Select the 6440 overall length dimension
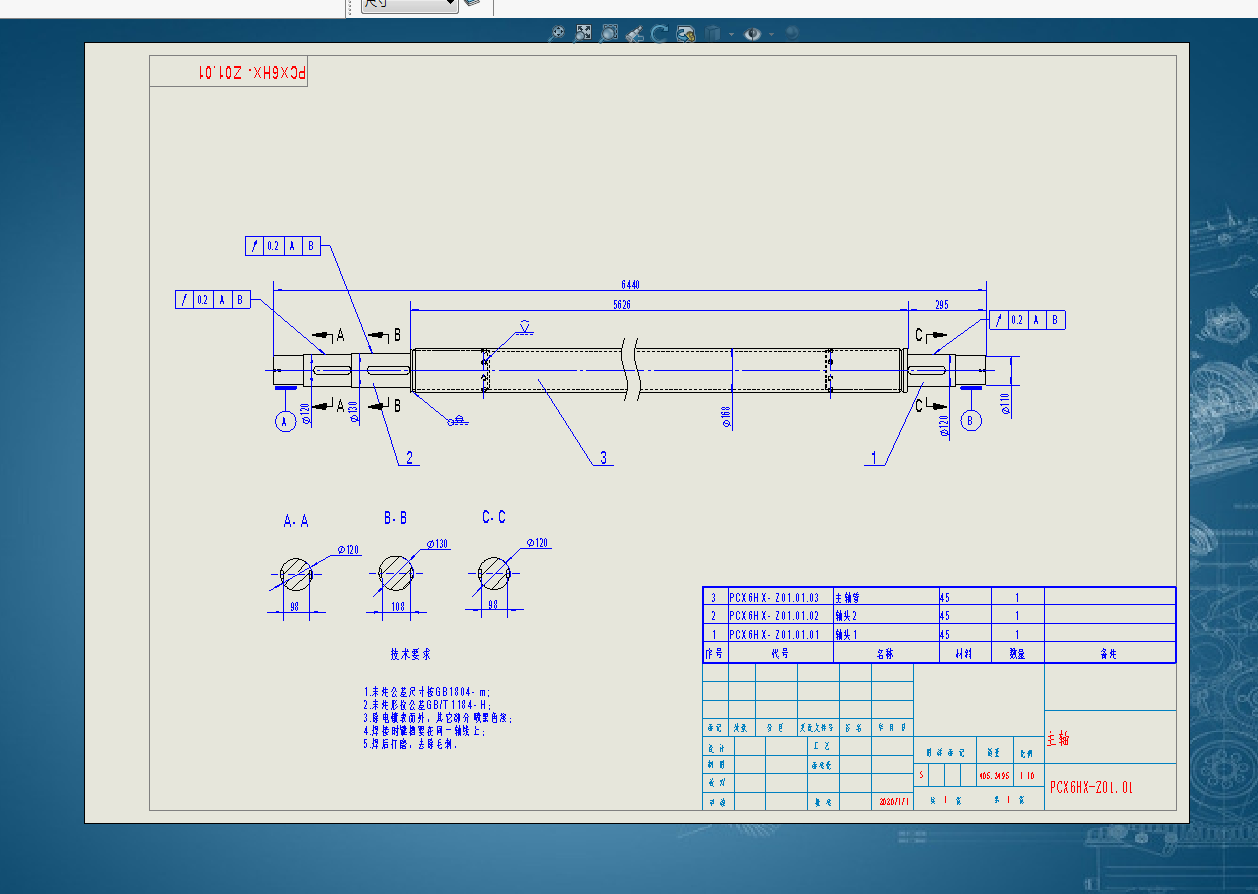Screen dimensions: 1258x894 click(x=630, y=285)
